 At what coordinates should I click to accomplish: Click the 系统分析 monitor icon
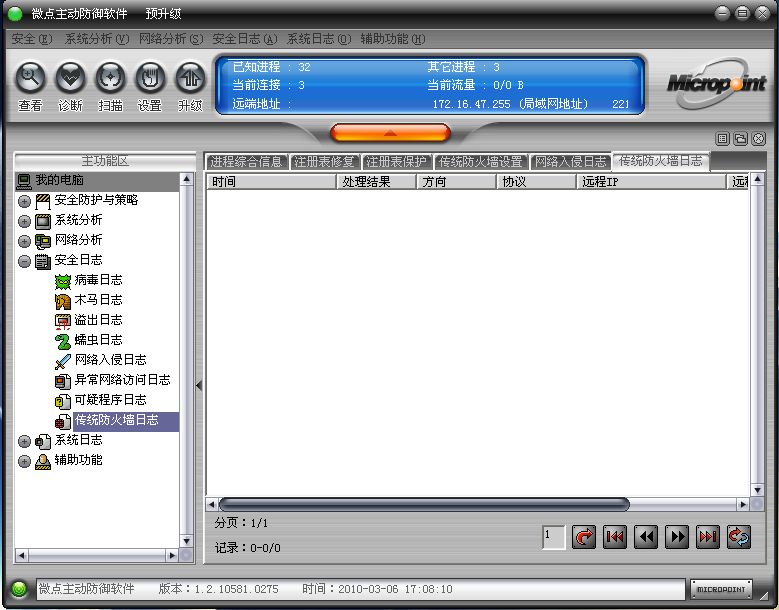43,221
